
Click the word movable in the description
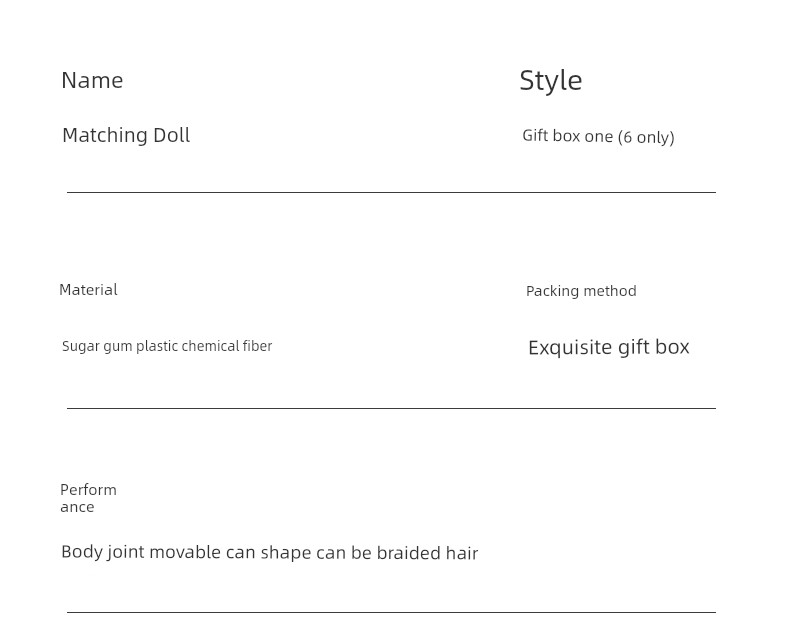[x=185, y=552]
